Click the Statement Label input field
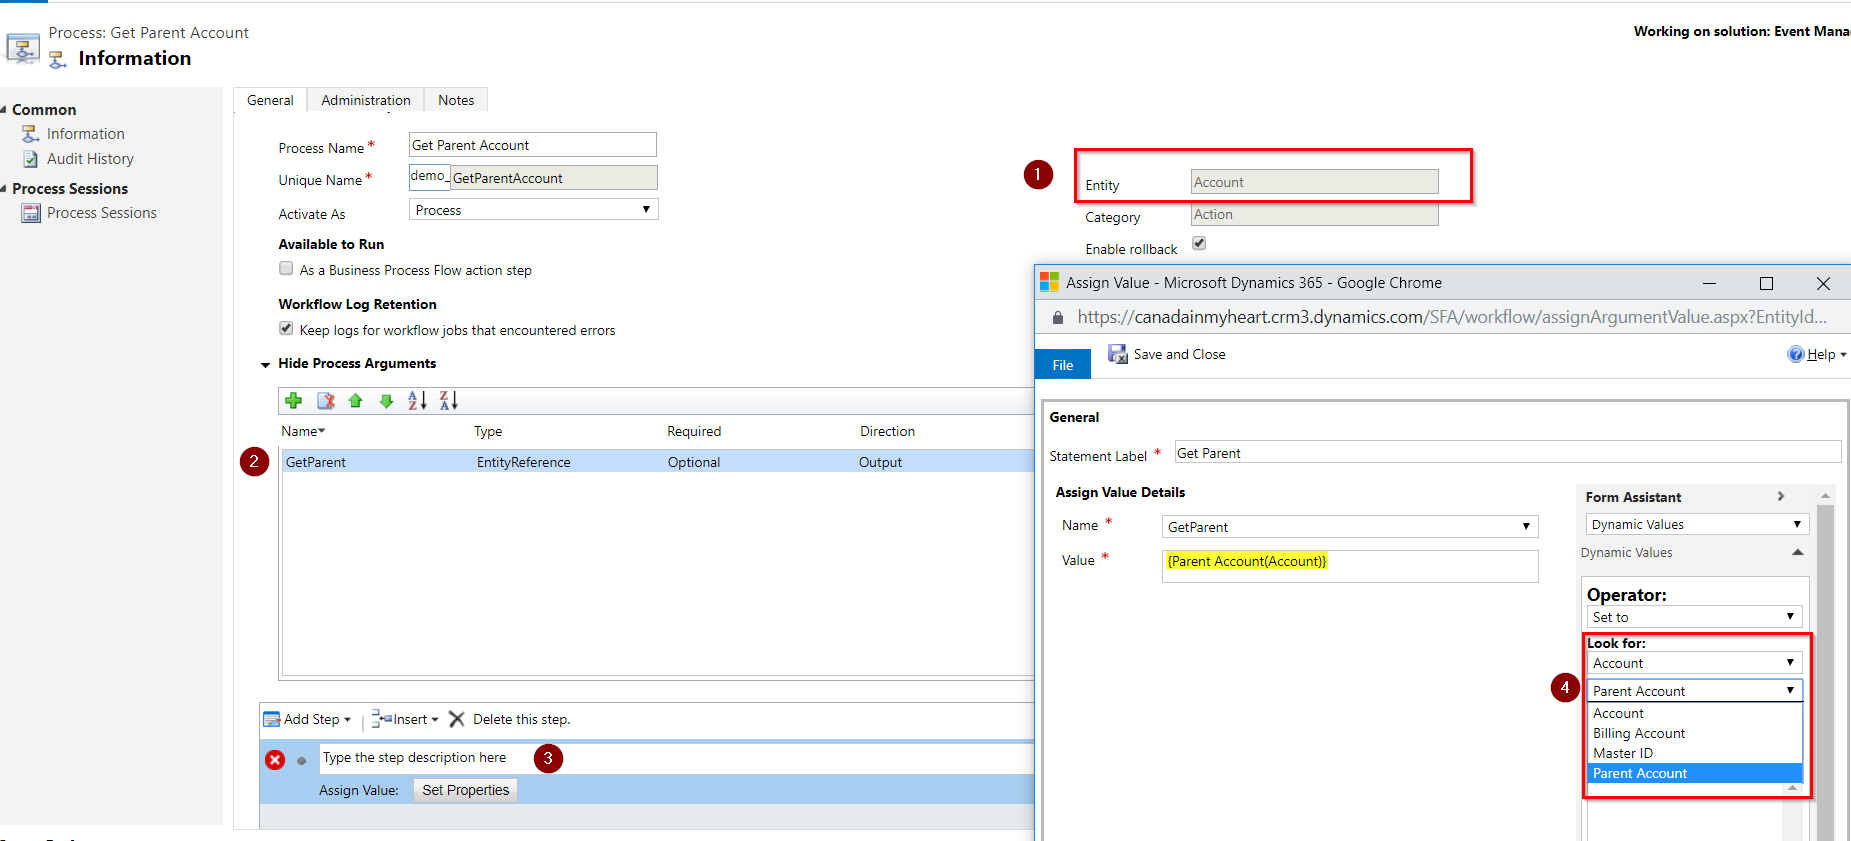Viewport: 1851px width, 841px height. [1506, 453]
